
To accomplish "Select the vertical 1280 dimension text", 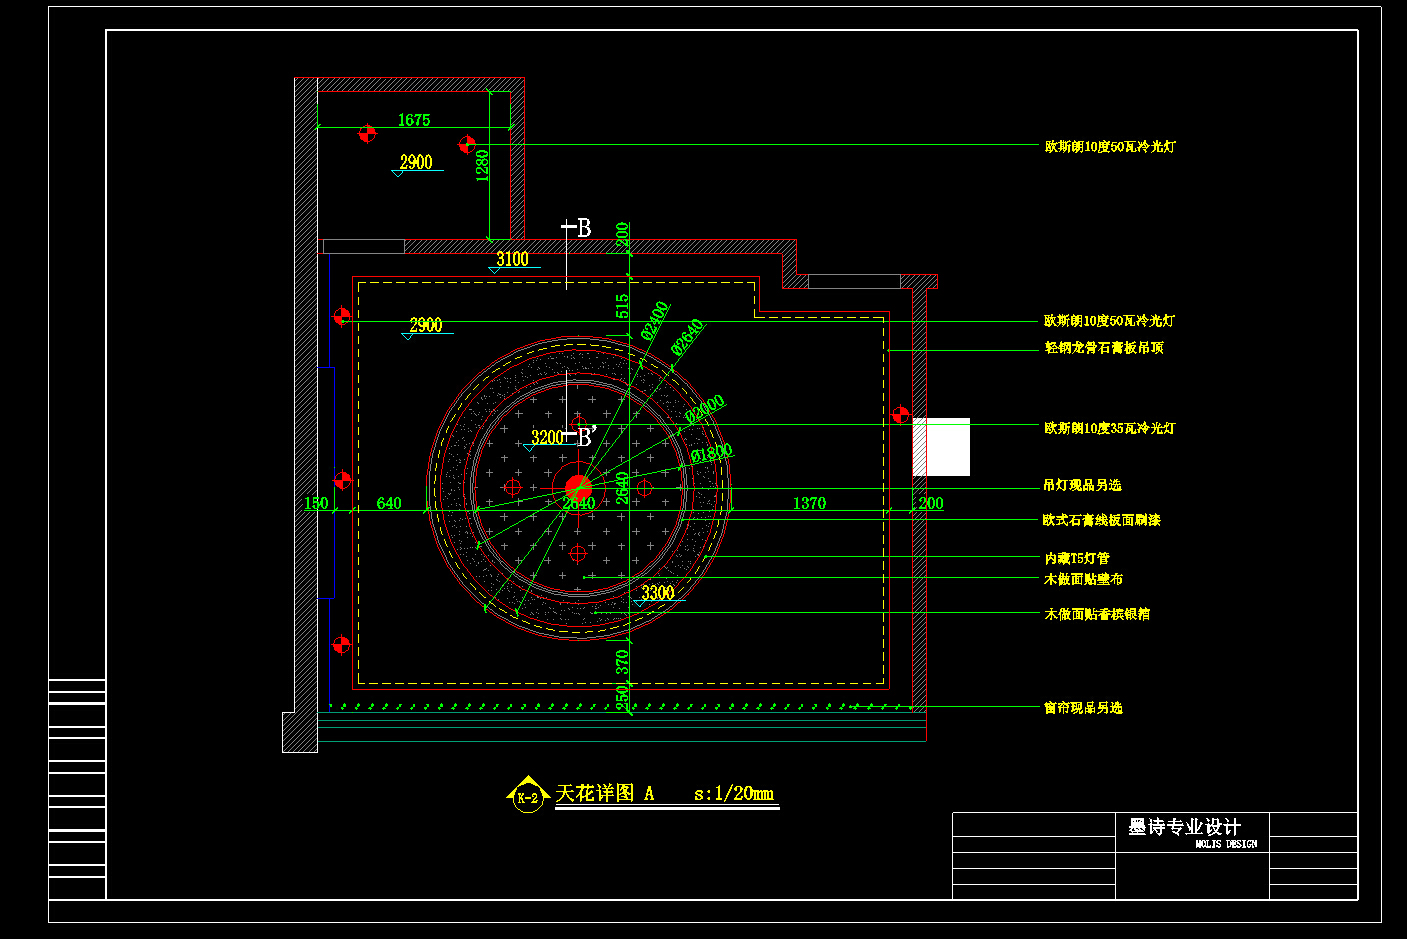I will pyautogui.click(x=482, y=165).
